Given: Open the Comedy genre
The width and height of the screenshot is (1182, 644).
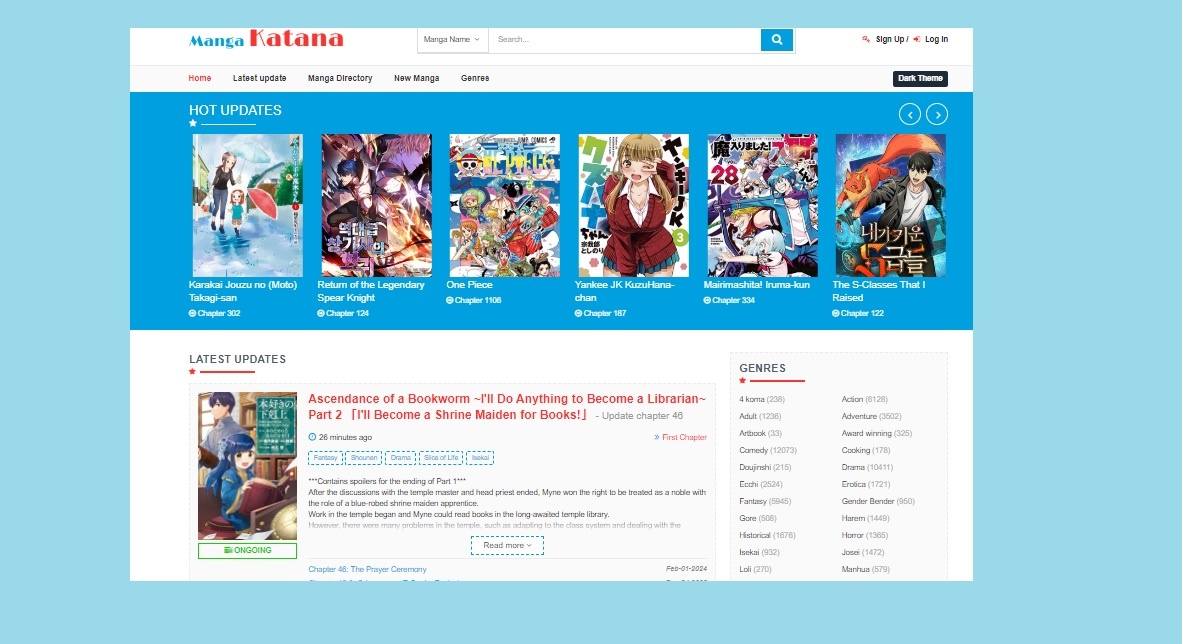Looking at the screenshot, I should point(767,450).
